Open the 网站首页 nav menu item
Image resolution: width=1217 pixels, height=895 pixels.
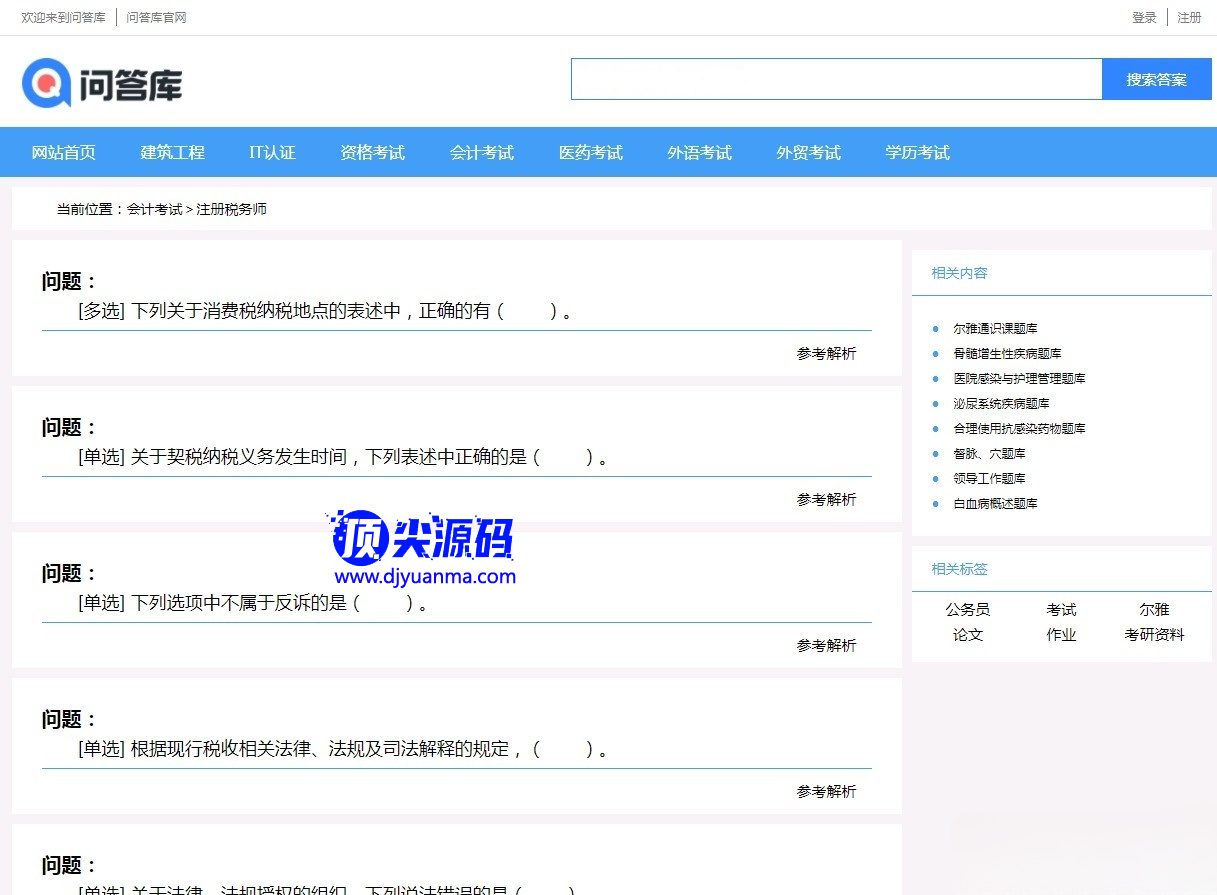(x=64, y=153)
